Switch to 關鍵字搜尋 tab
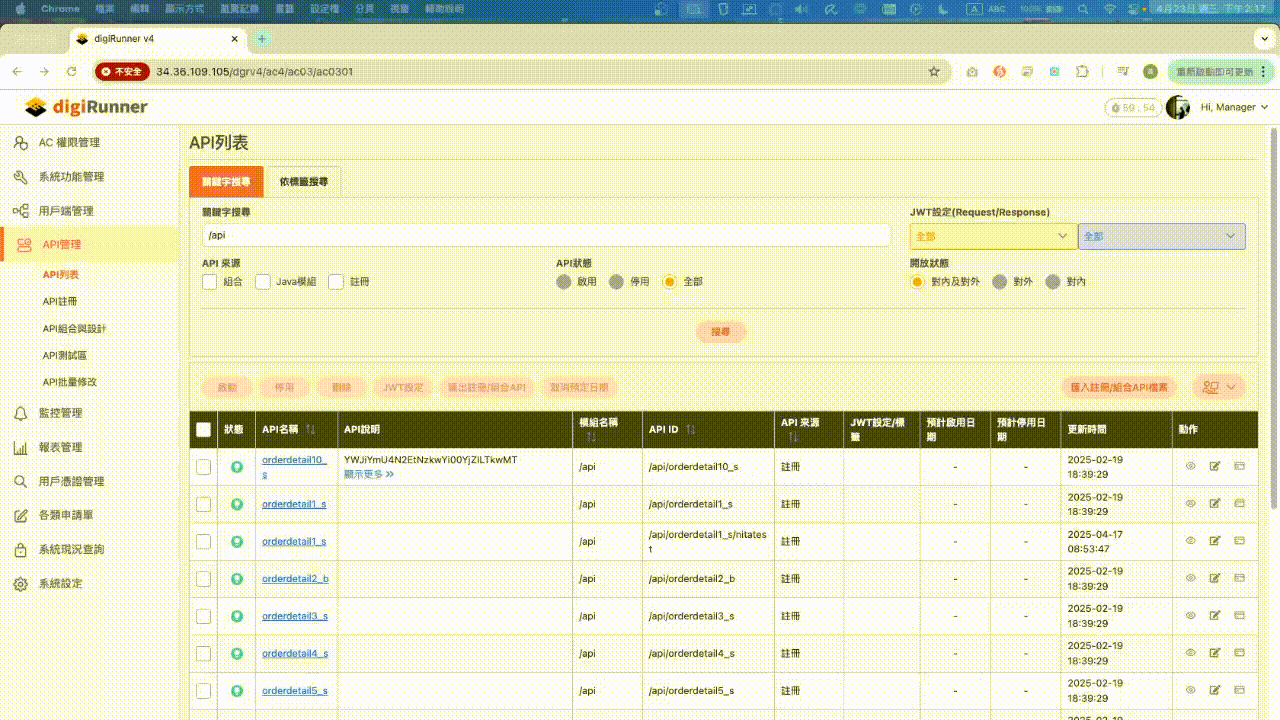The image size is (1280, 720). tap(227, 182)
